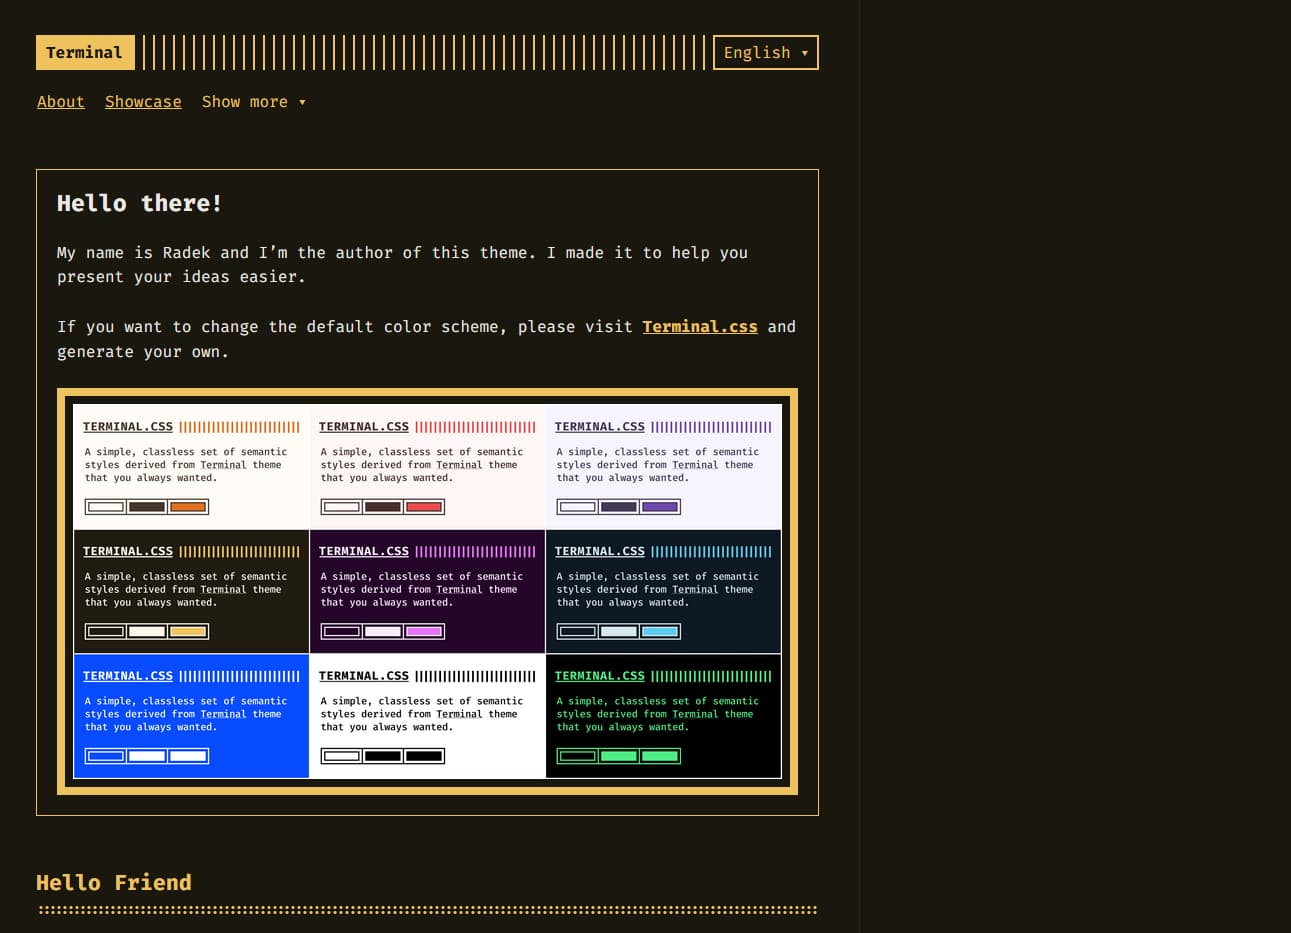Select the black and green terminal theme preview
This screenshot has height=933, width=1291.
pyautogui.click(x=663, y=715)
